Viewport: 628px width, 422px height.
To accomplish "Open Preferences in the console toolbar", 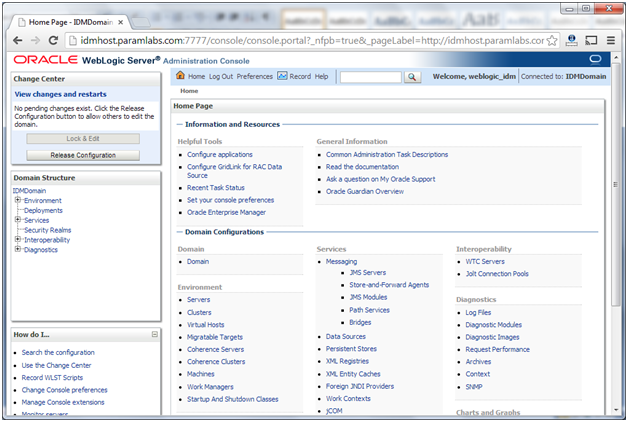I will pos(254,76).
